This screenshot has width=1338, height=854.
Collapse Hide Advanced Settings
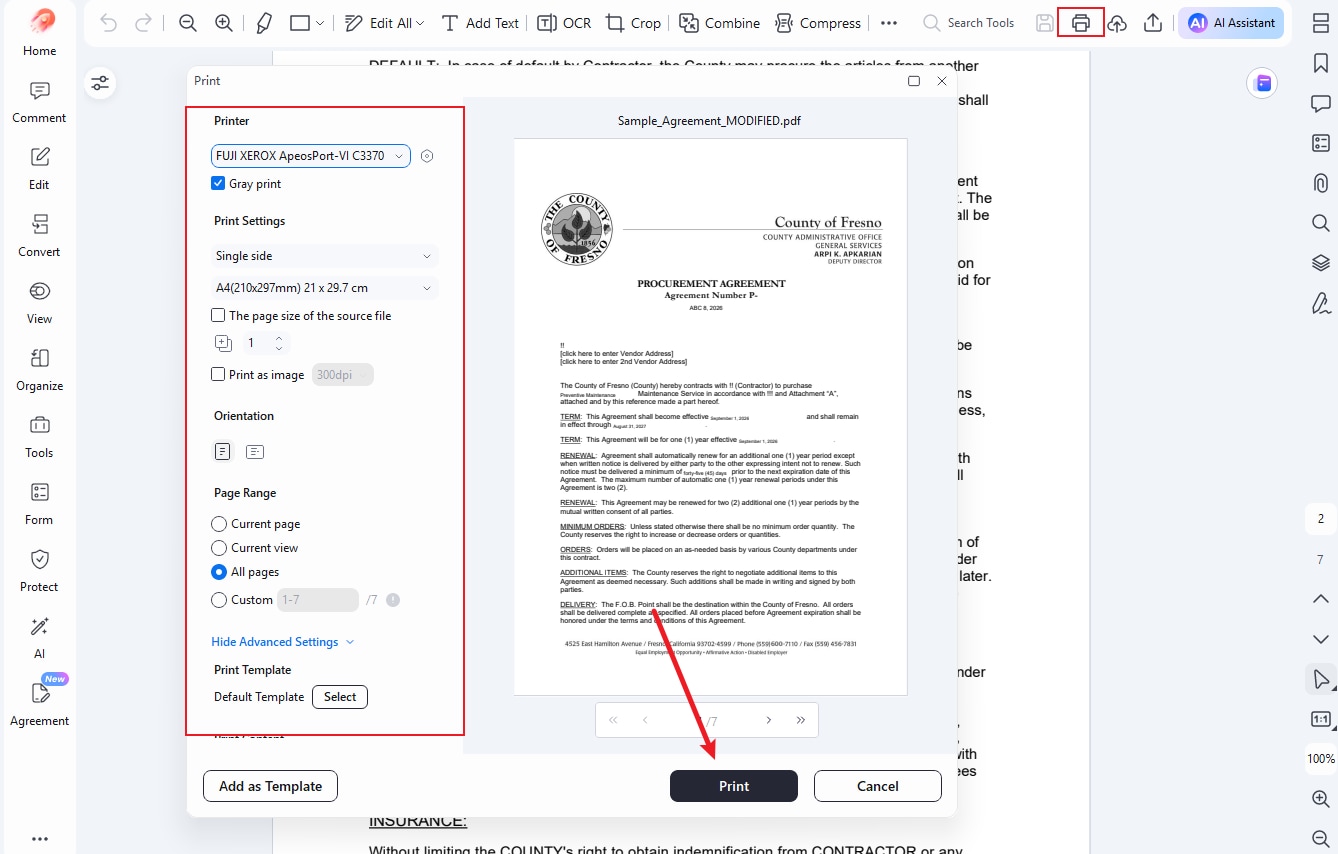283,642
